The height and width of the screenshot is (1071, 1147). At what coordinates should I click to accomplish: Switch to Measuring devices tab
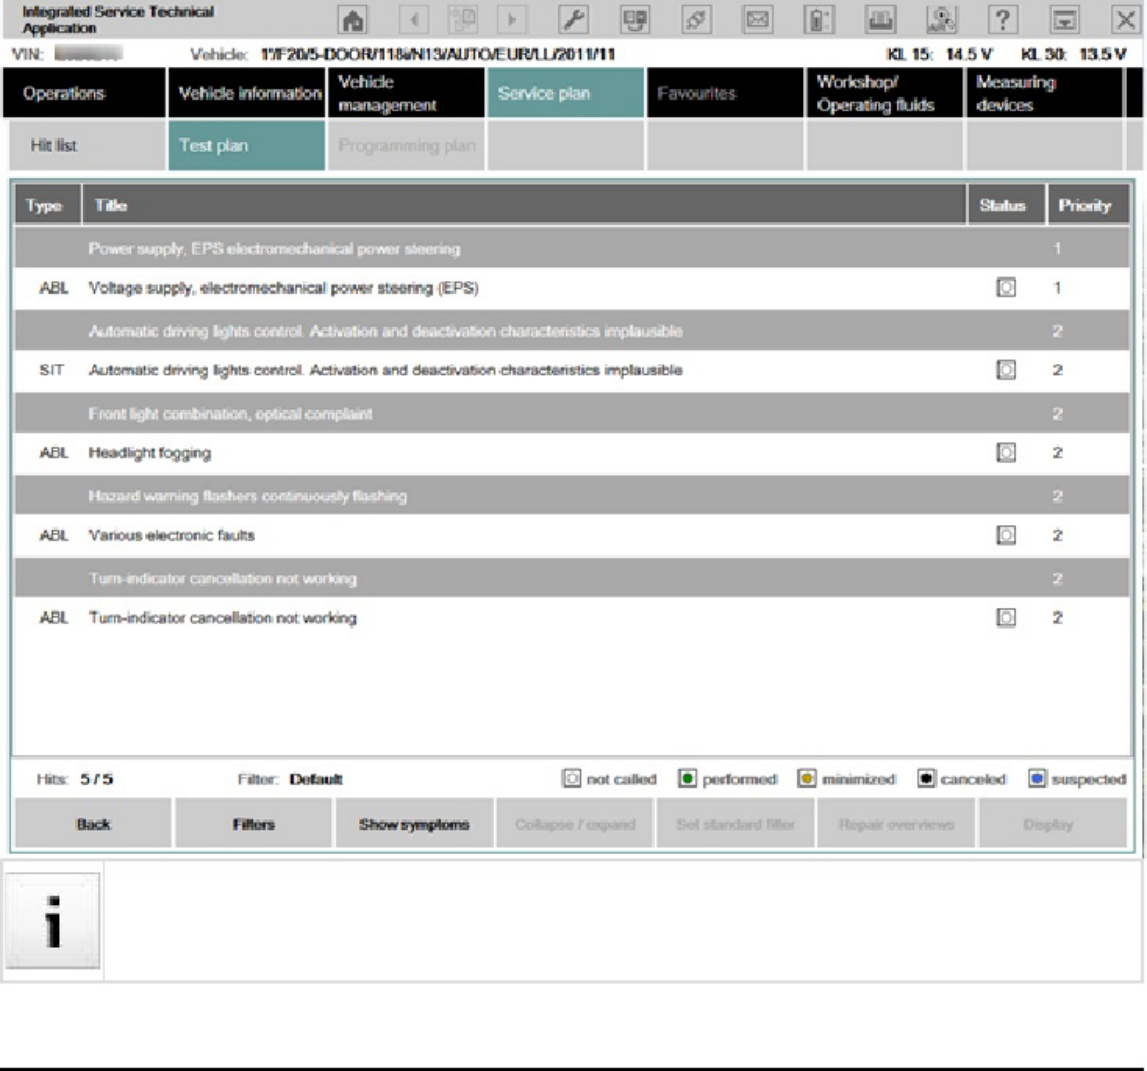[x=1044, y=93]
